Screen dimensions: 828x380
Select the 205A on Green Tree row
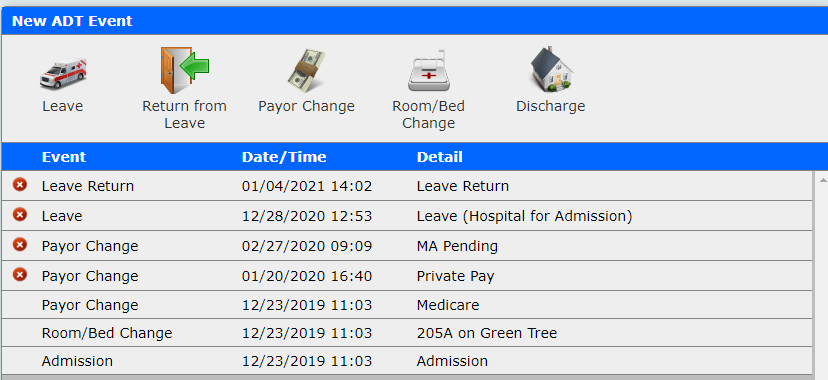(407, 333)
